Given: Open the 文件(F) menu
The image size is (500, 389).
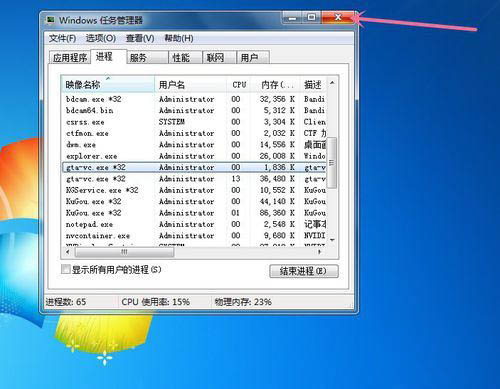Looking at the screenshot, I should click(62, 38).
